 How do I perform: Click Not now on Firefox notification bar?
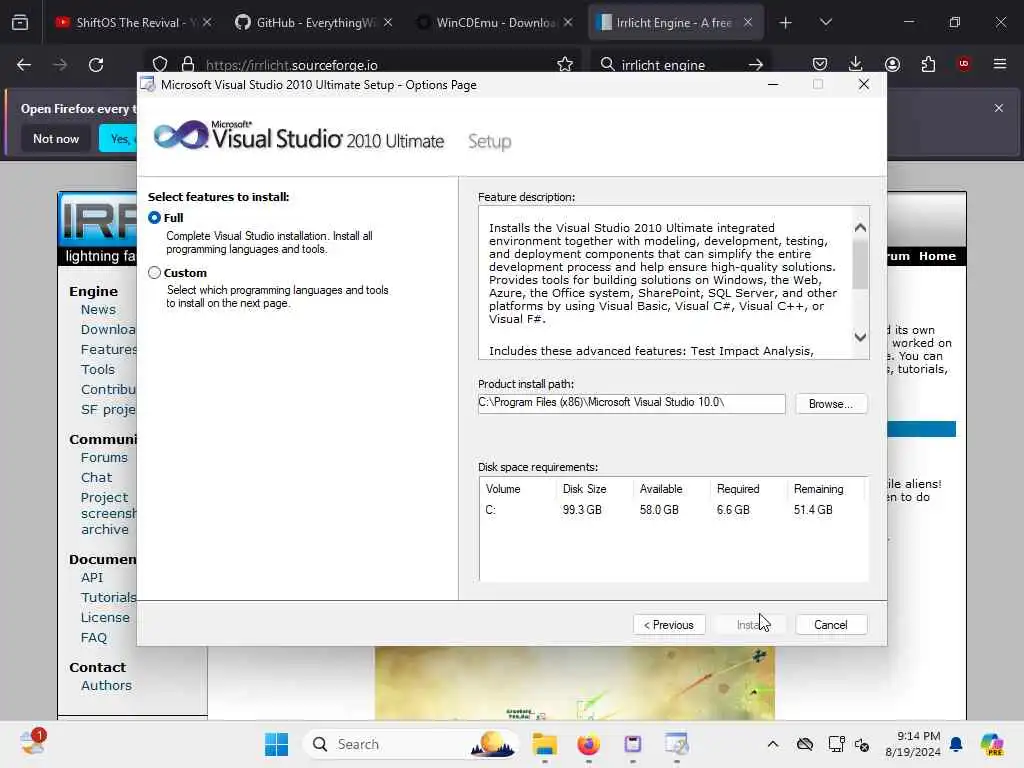[56, 138]
